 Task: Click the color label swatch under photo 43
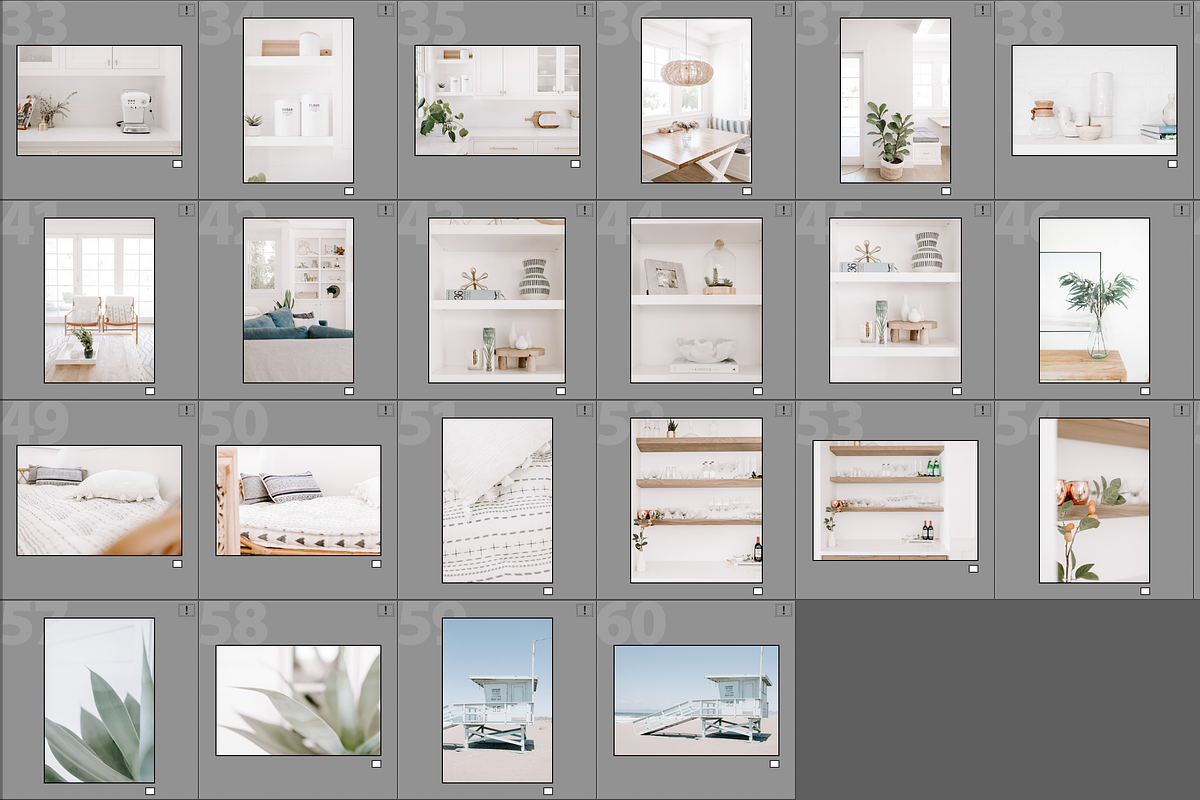click(561, 391)
